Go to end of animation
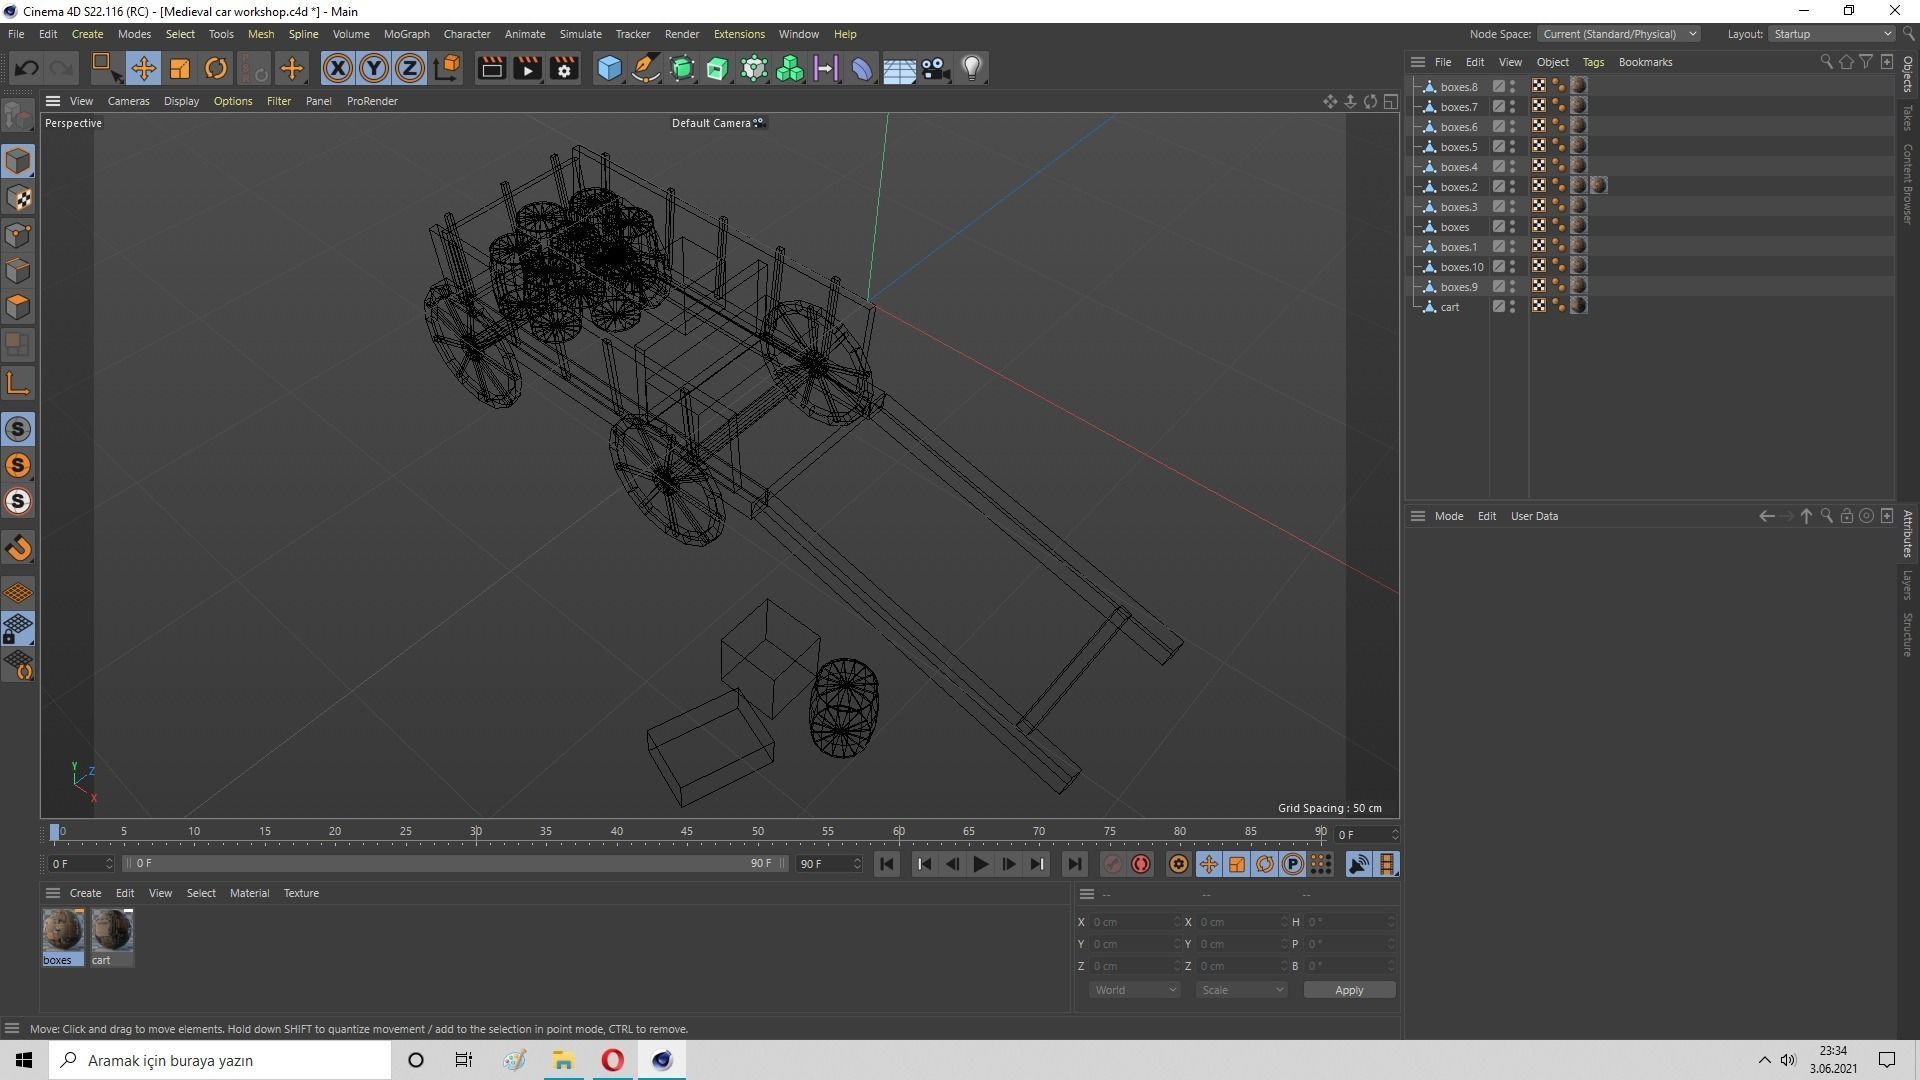 point(1074,864)
